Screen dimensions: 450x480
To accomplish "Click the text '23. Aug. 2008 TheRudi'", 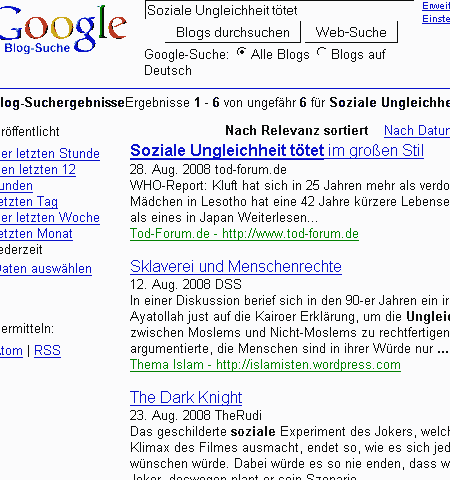I will (x=196, y=415).
